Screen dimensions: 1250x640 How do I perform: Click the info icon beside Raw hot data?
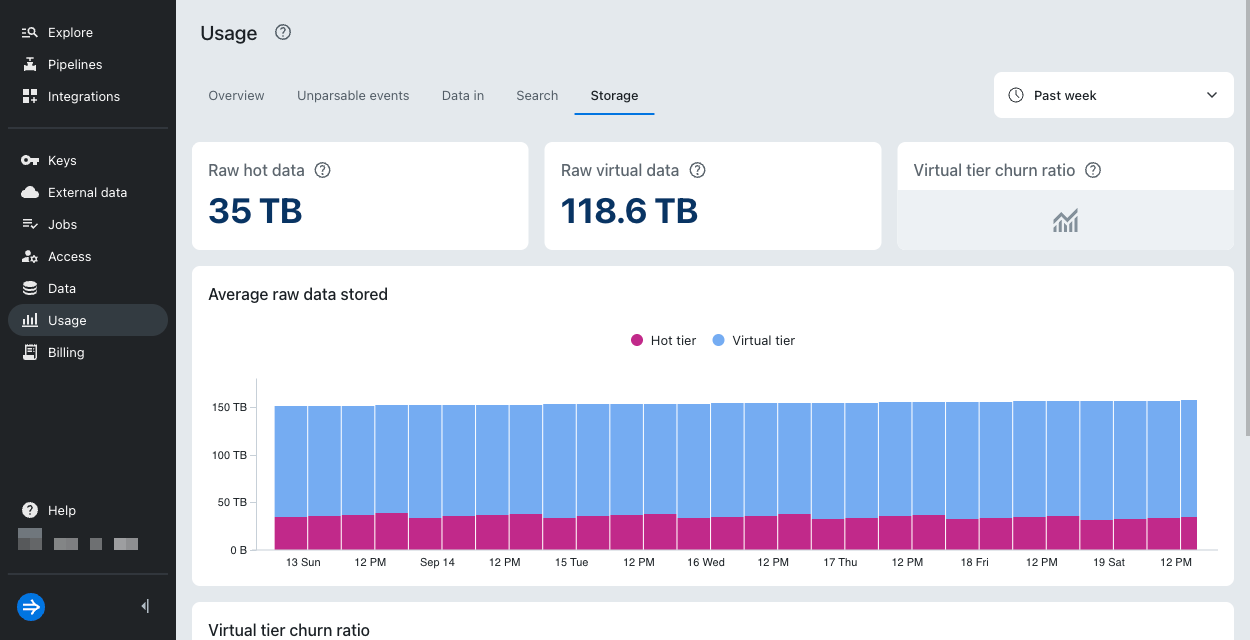[322, 170]
